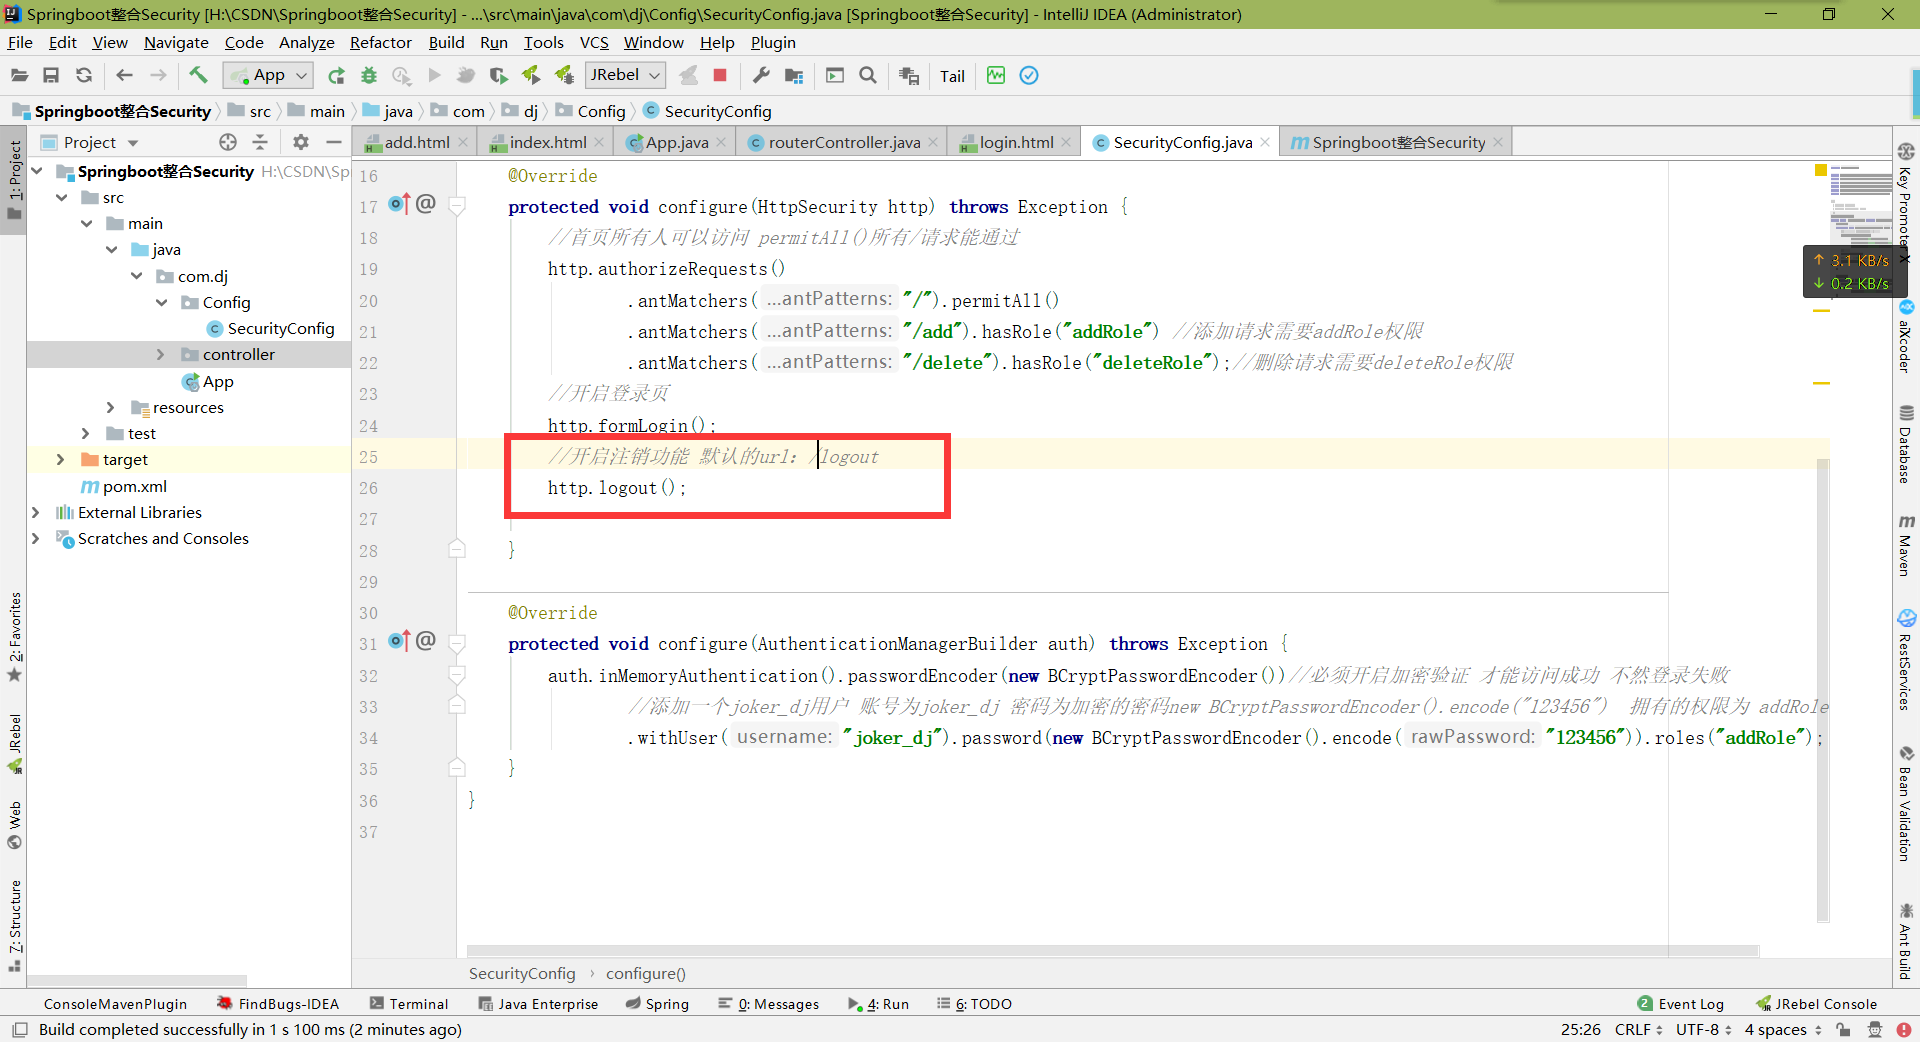Open the App run configuration dropdown
This screenshot has width=1920, height=1042.
click(268, 76)
